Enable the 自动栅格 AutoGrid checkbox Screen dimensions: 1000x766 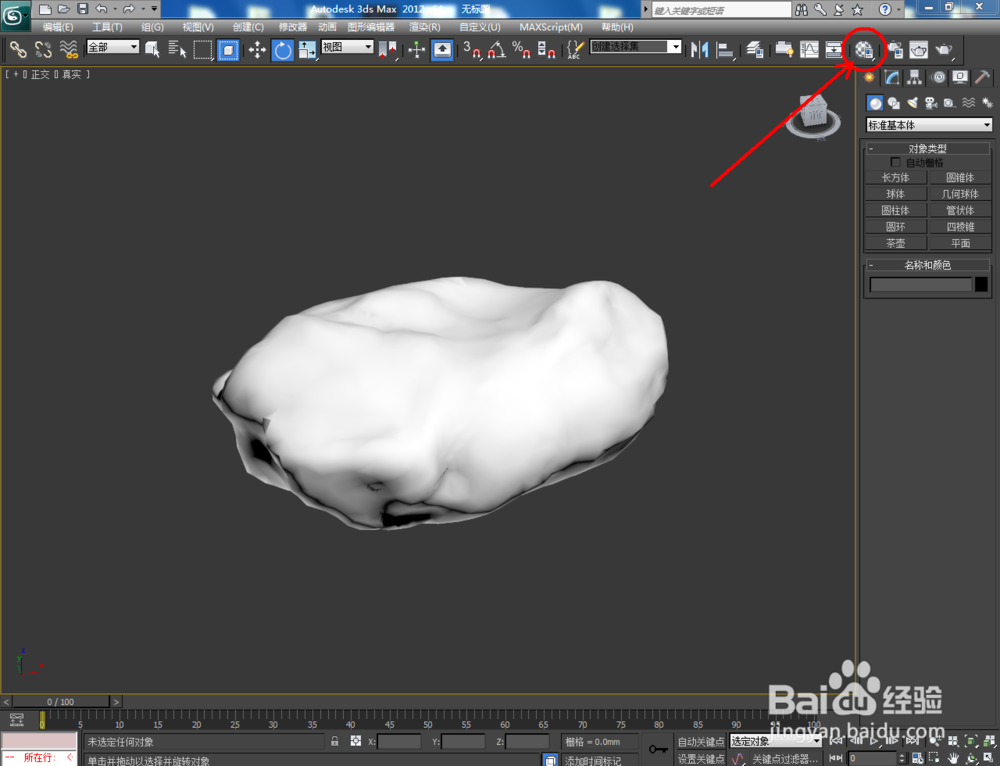click(x=896, y=162)
